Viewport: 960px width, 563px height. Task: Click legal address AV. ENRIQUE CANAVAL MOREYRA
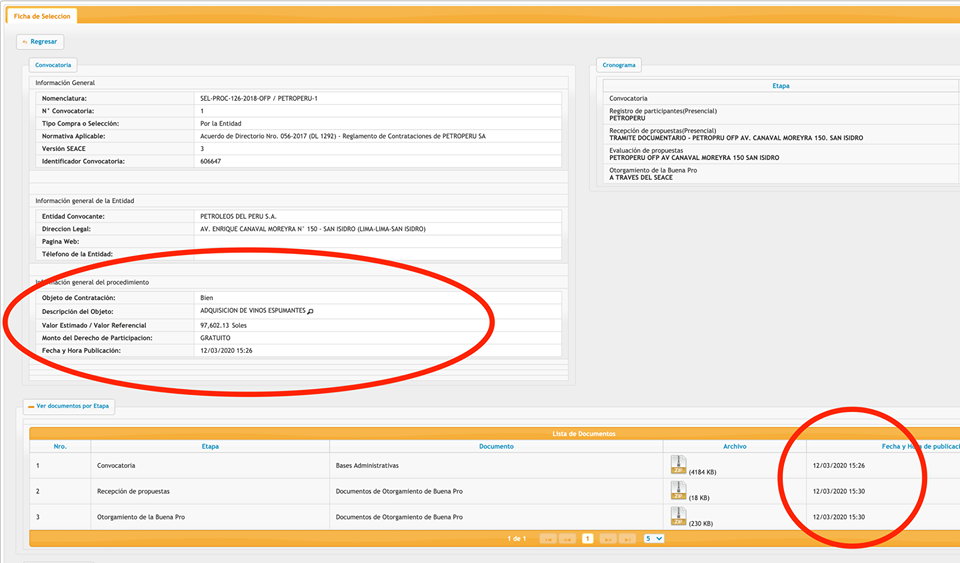point(312,229)
